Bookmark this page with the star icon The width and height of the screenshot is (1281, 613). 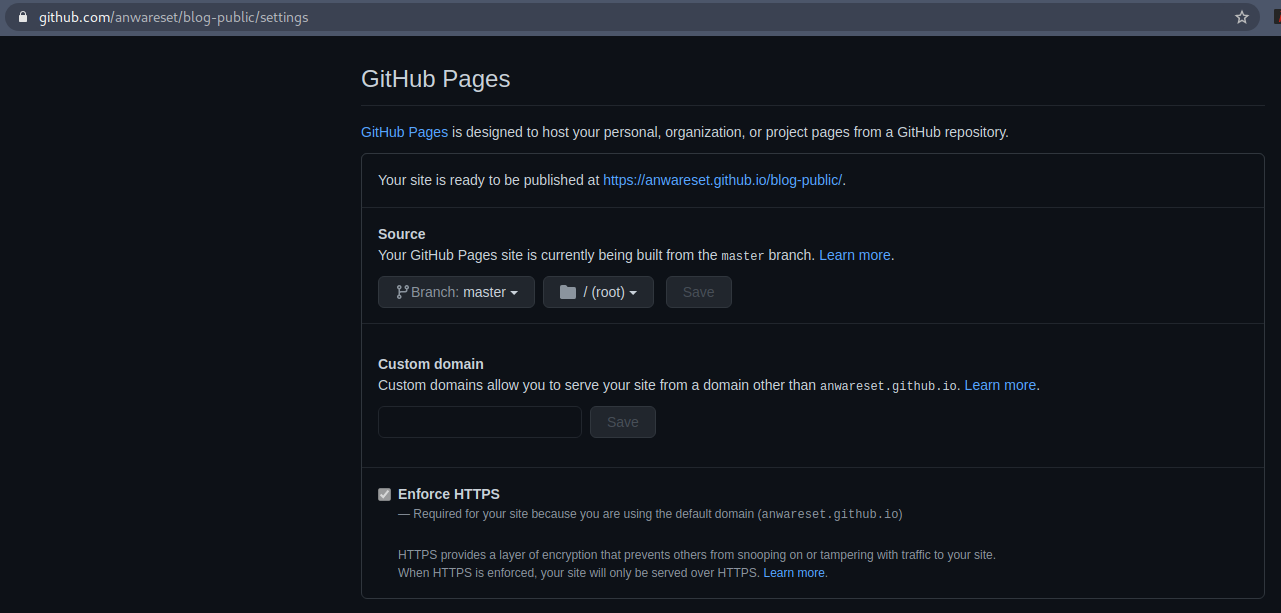(x=1242, y=17)
